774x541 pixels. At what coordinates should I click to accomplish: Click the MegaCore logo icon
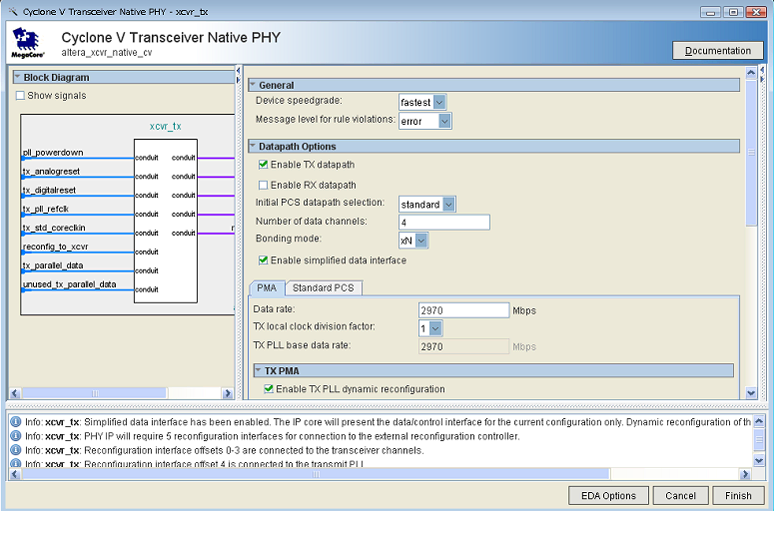pos(28,43)
